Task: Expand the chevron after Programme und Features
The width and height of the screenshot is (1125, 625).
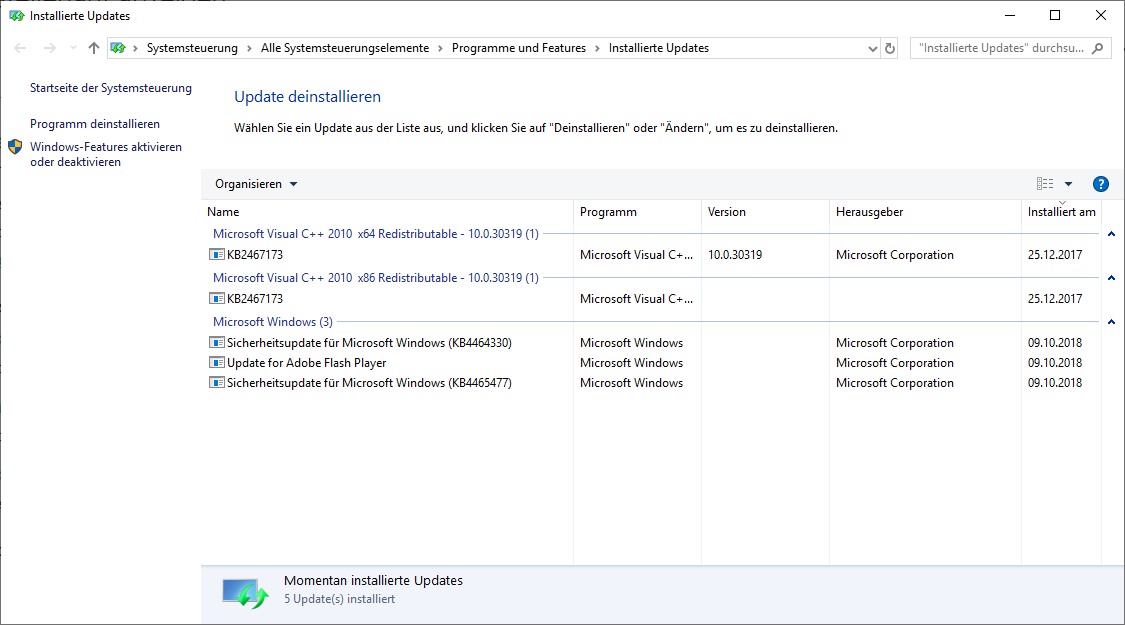Action: tap(597, 48)
